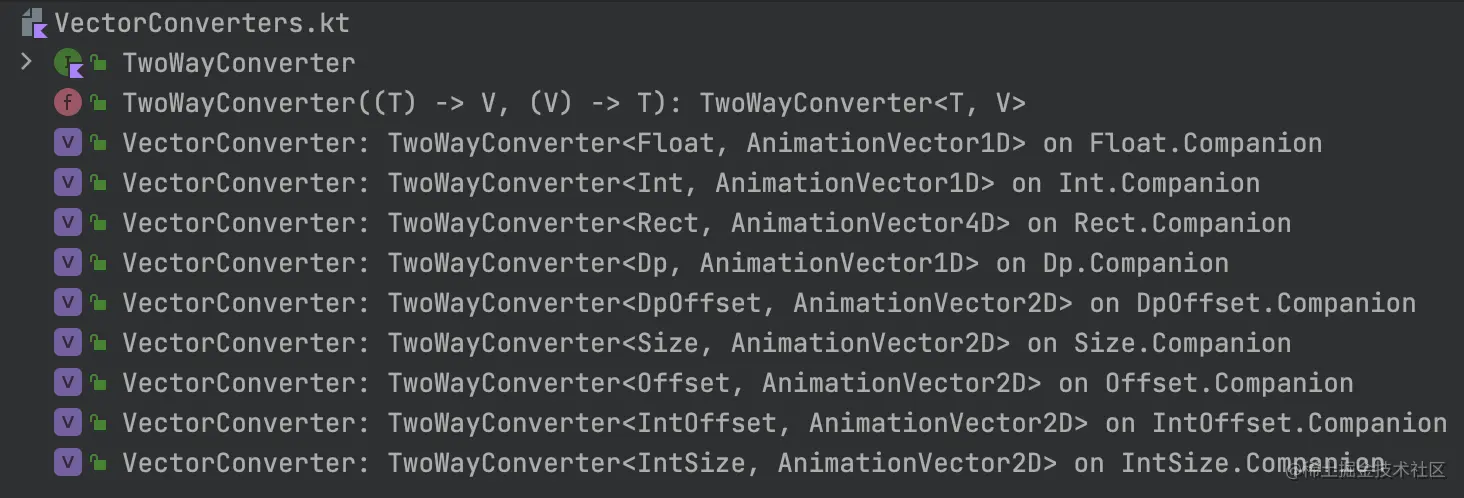The image size is (1464, 498).
Task: Select VectorConverter on IntSize.Companion
Action: pos(754,463)
